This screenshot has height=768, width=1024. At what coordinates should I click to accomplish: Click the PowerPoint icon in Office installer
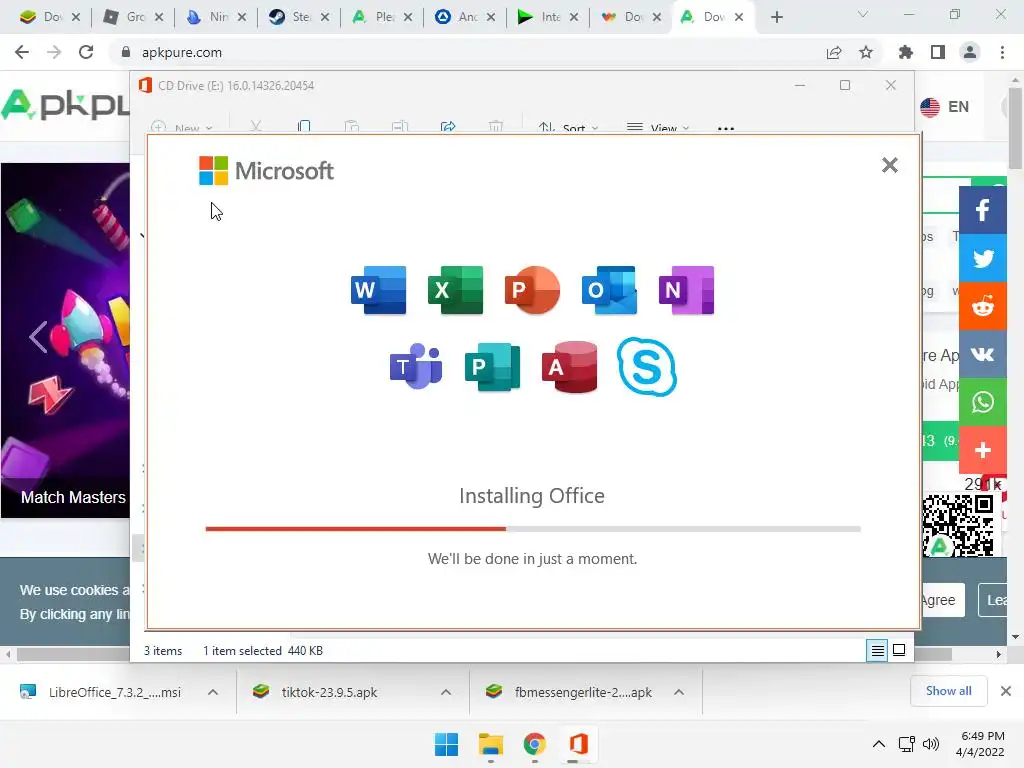(x=532, y=290)
